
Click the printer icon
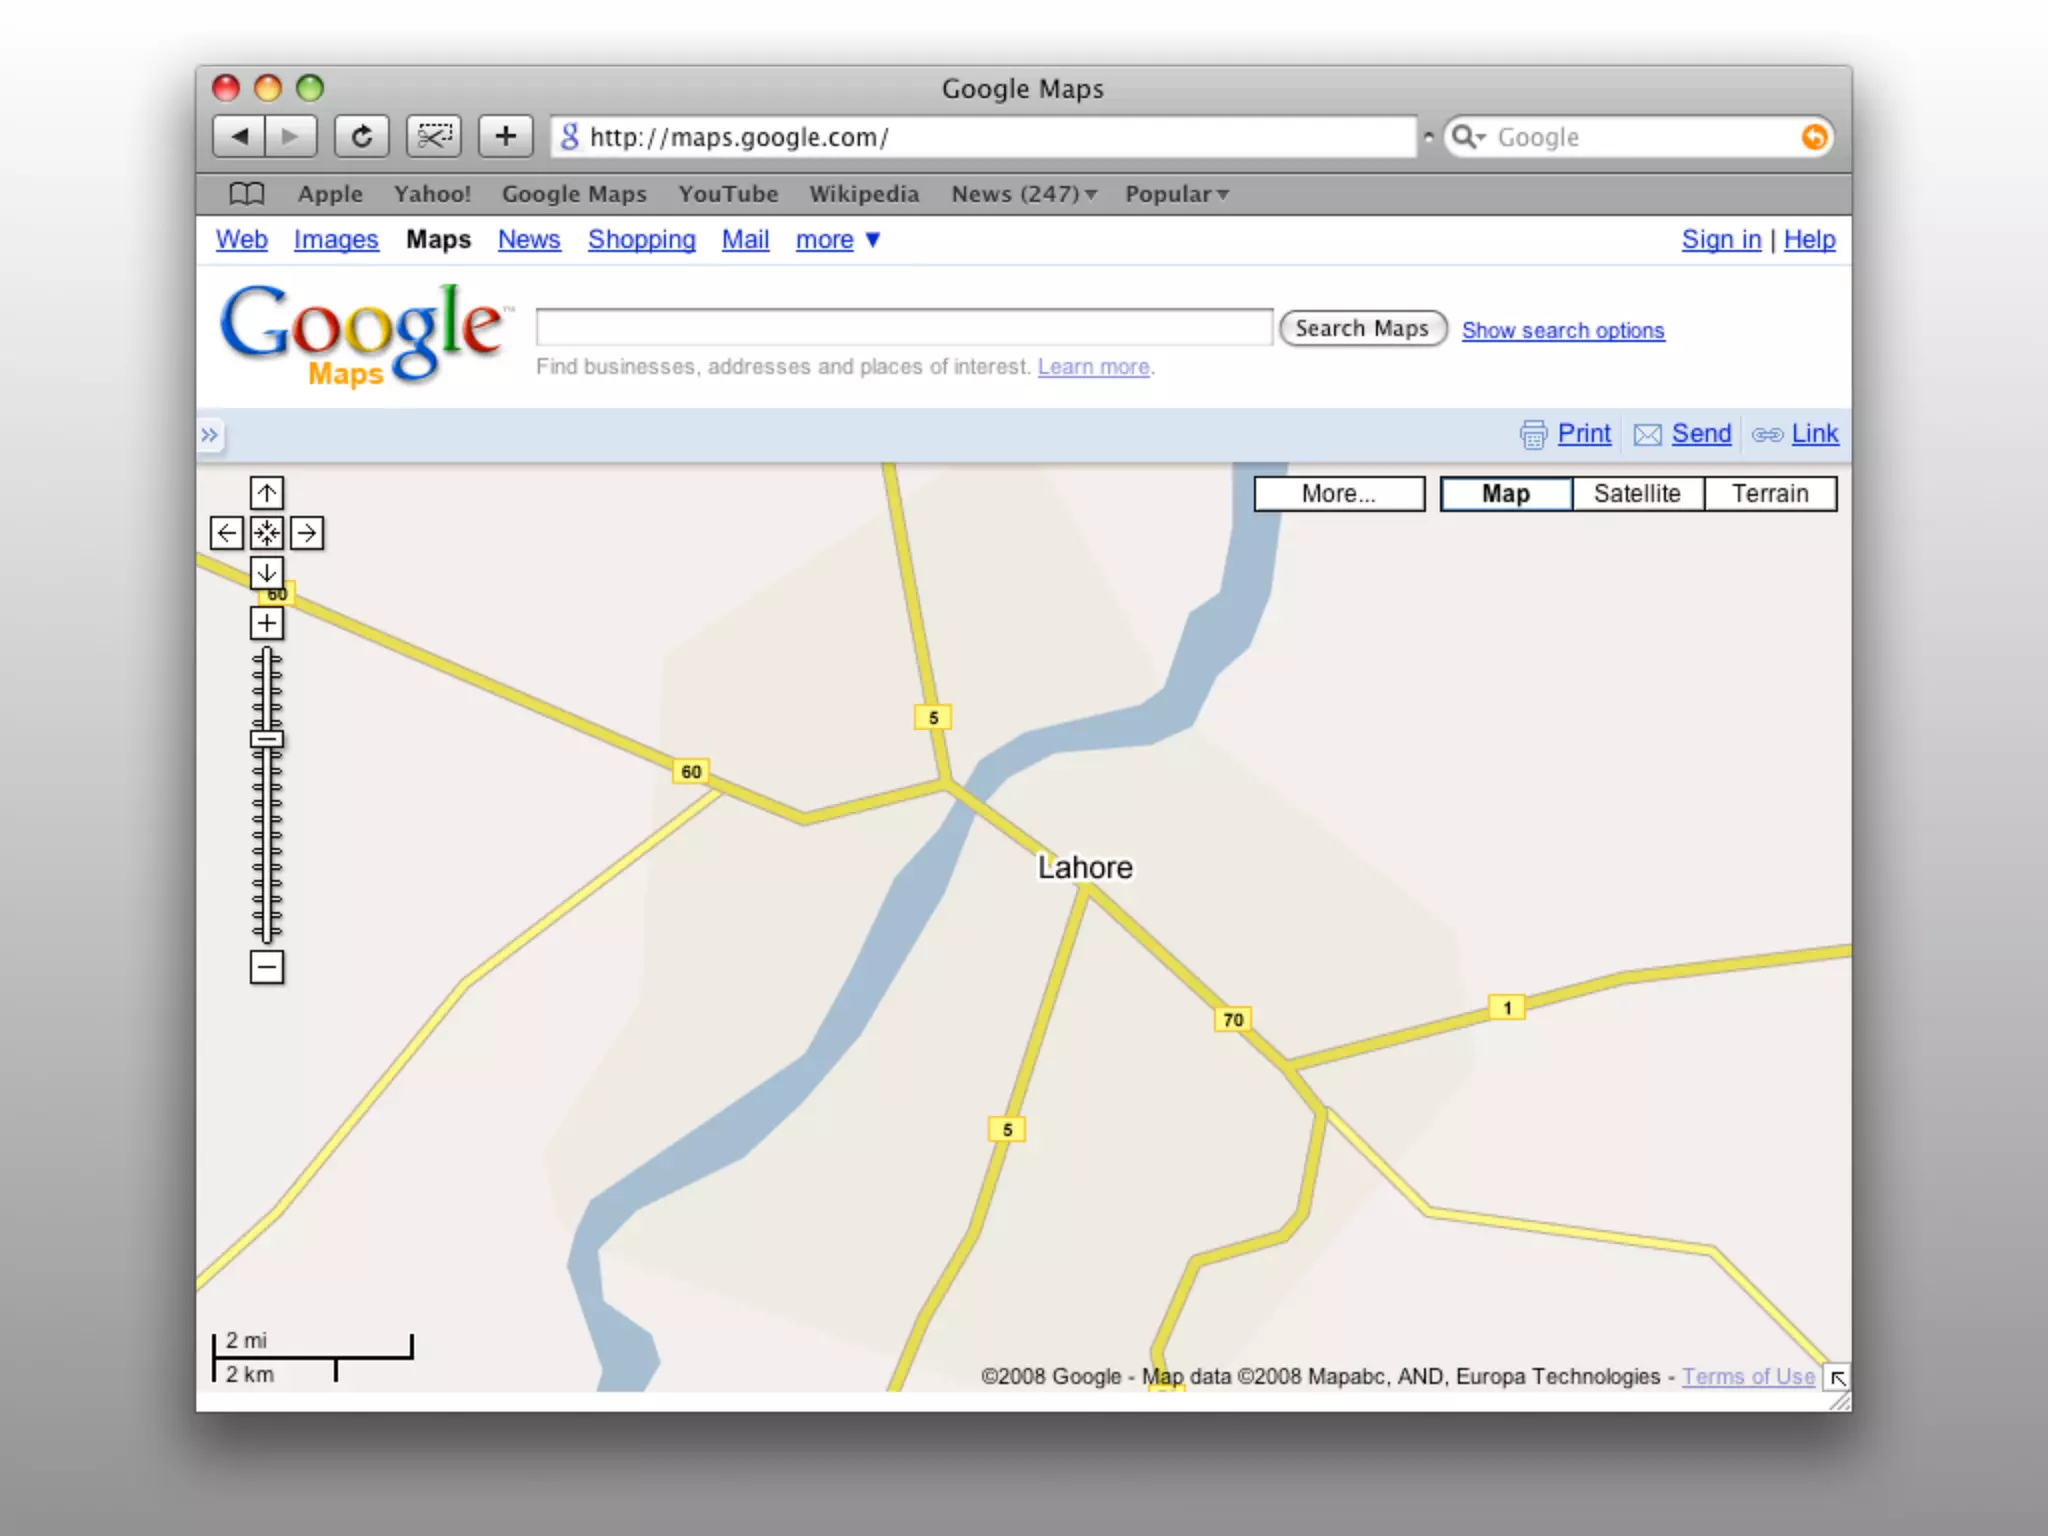(x=1533, y=434)
